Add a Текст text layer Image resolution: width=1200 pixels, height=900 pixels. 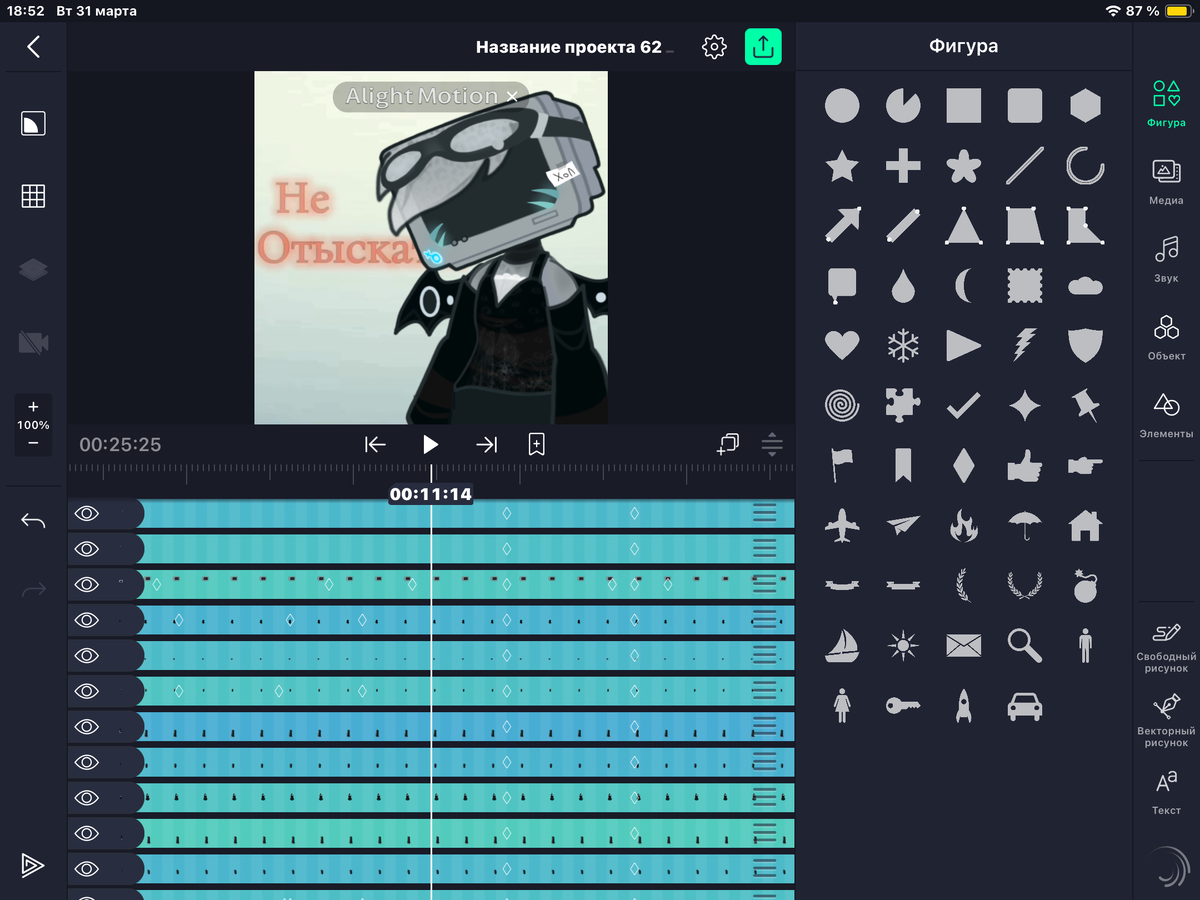click(1166, 793)
